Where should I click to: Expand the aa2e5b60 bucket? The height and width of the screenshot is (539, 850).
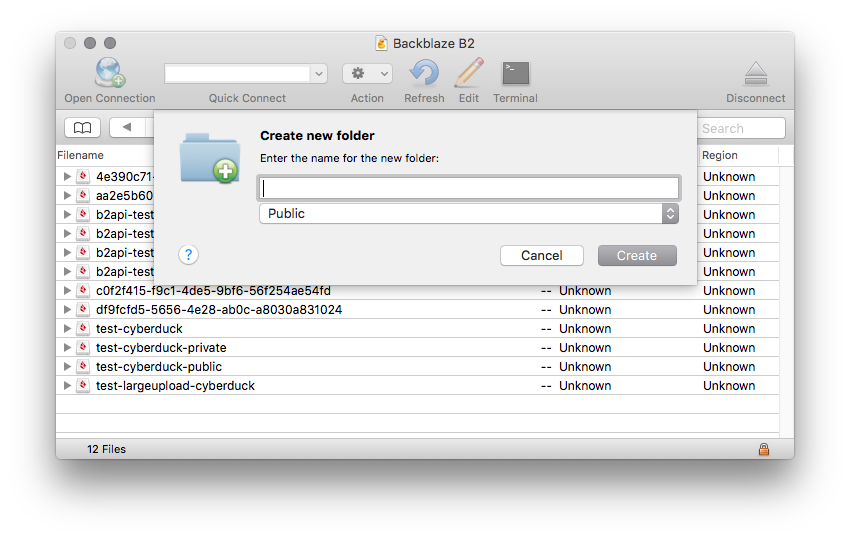tap(67, 195)
